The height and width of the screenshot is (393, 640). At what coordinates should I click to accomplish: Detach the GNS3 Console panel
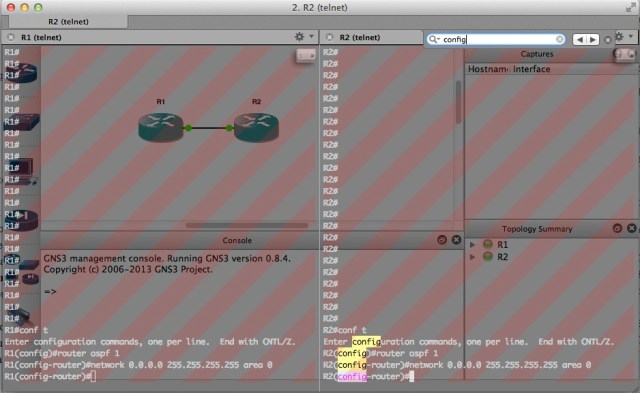coord(442,240)
